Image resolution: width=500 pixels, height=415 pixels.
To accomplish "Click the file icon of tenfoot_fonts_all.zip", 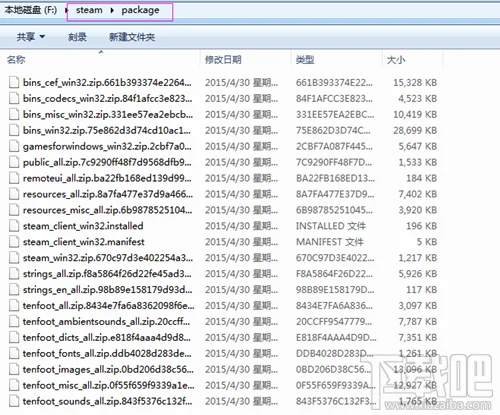I will point(14,353).
